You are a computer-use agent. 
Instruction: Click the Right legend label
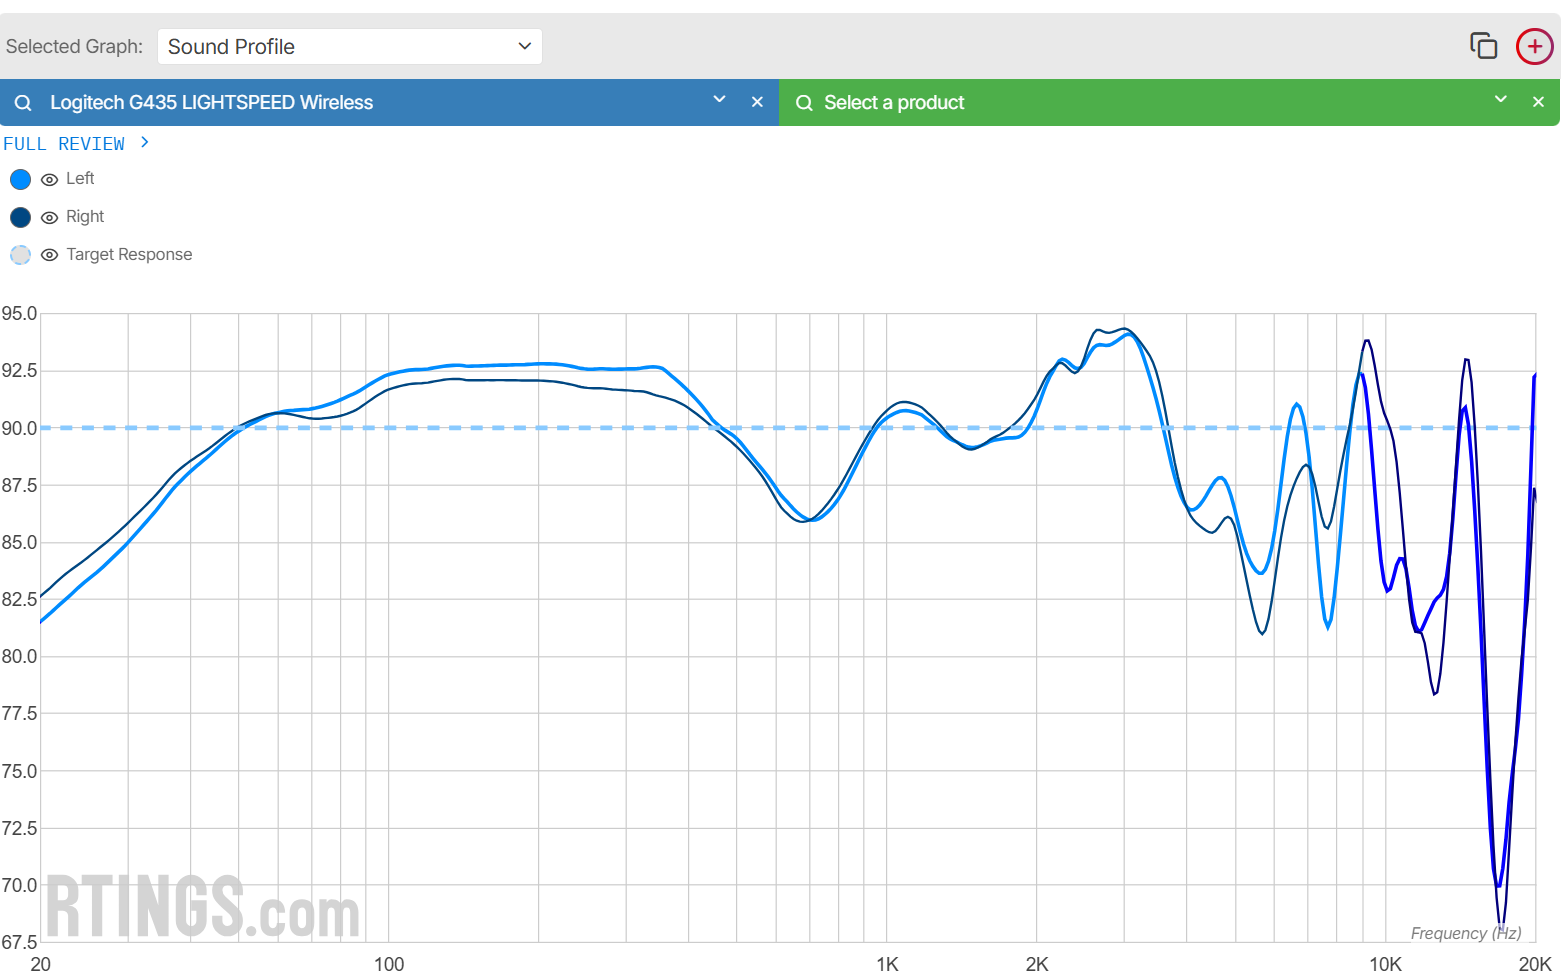85,217
